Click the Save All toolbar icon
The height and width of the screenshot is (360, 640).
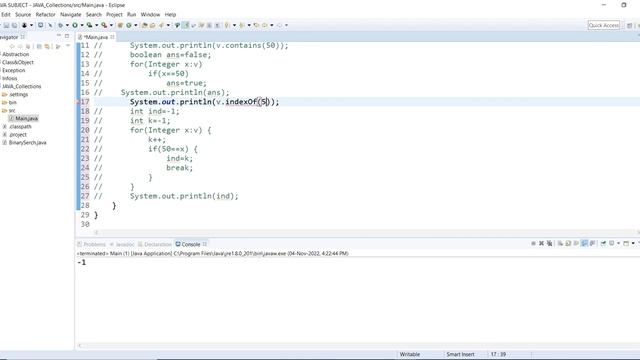tap(14, 25)
